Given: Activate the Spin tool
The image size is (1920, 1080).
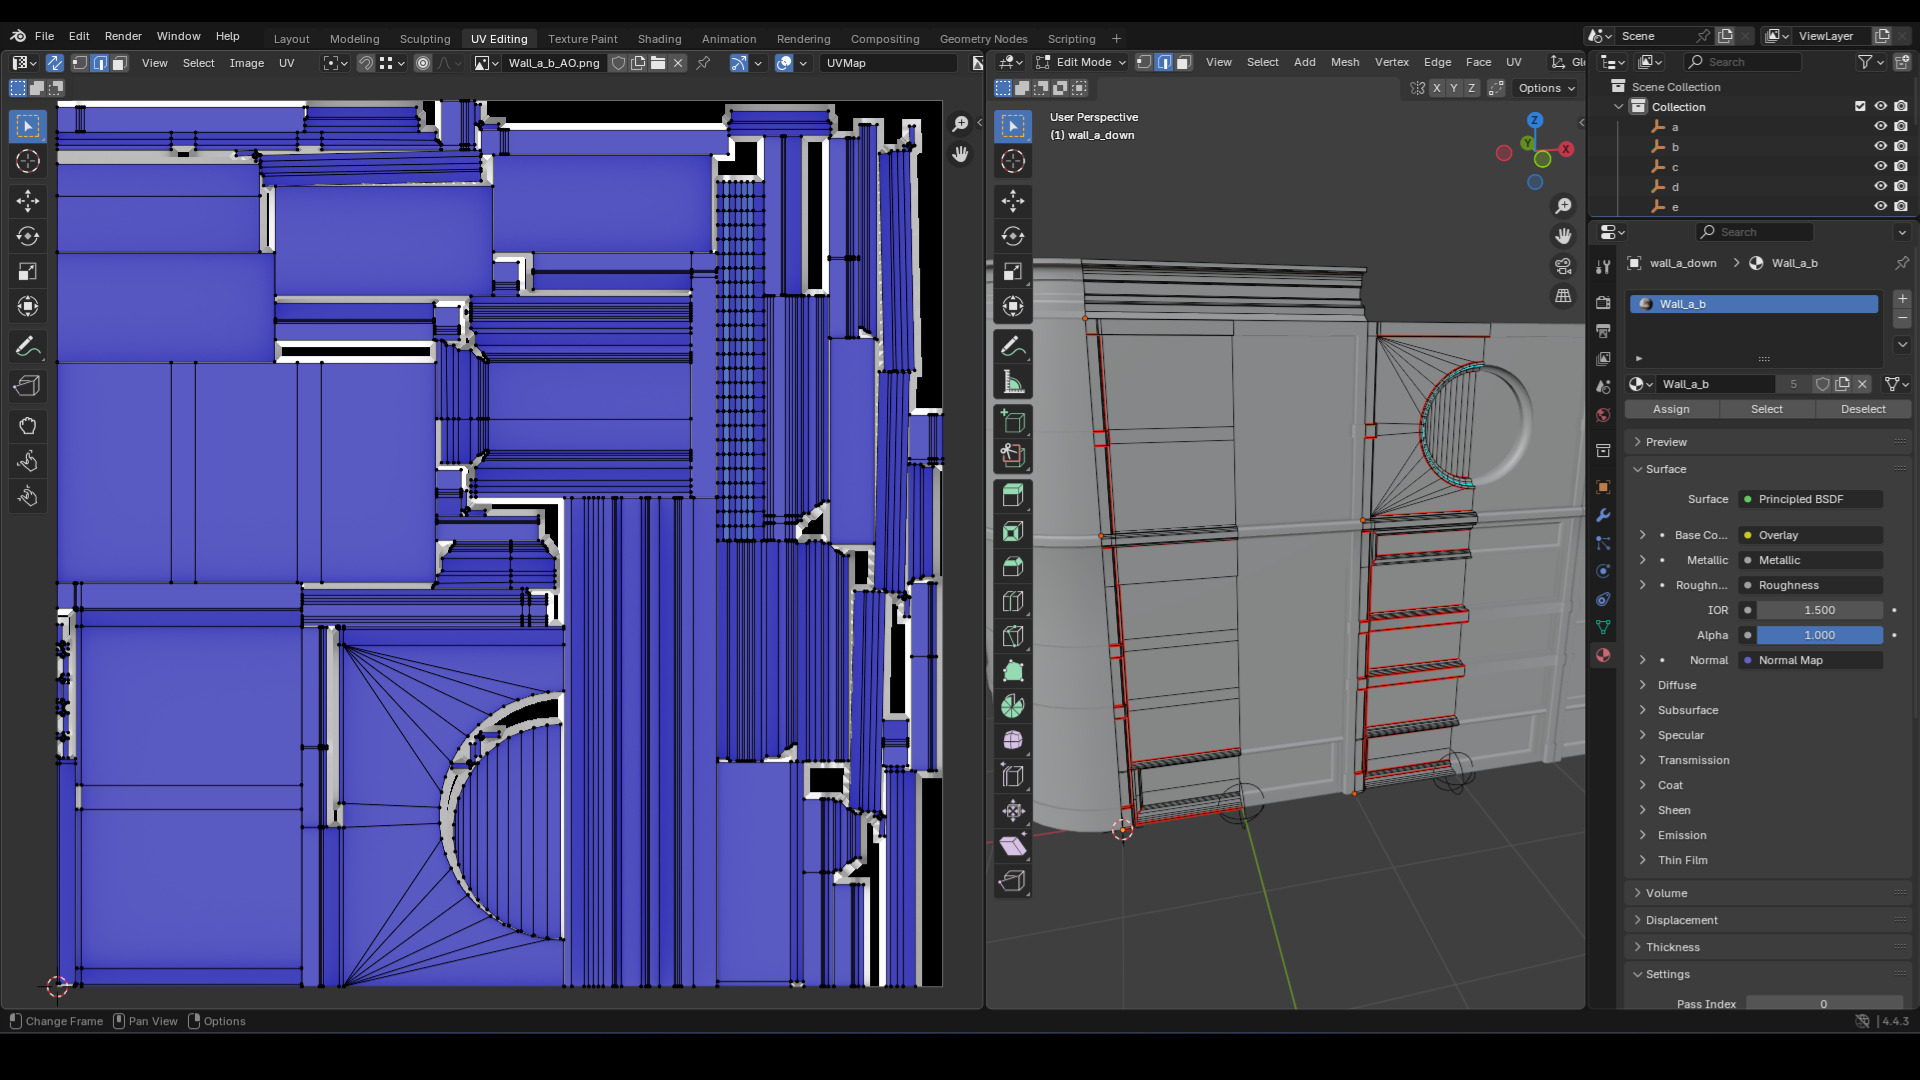Looking at the screenshot, I should click(x=1013, y=706).
